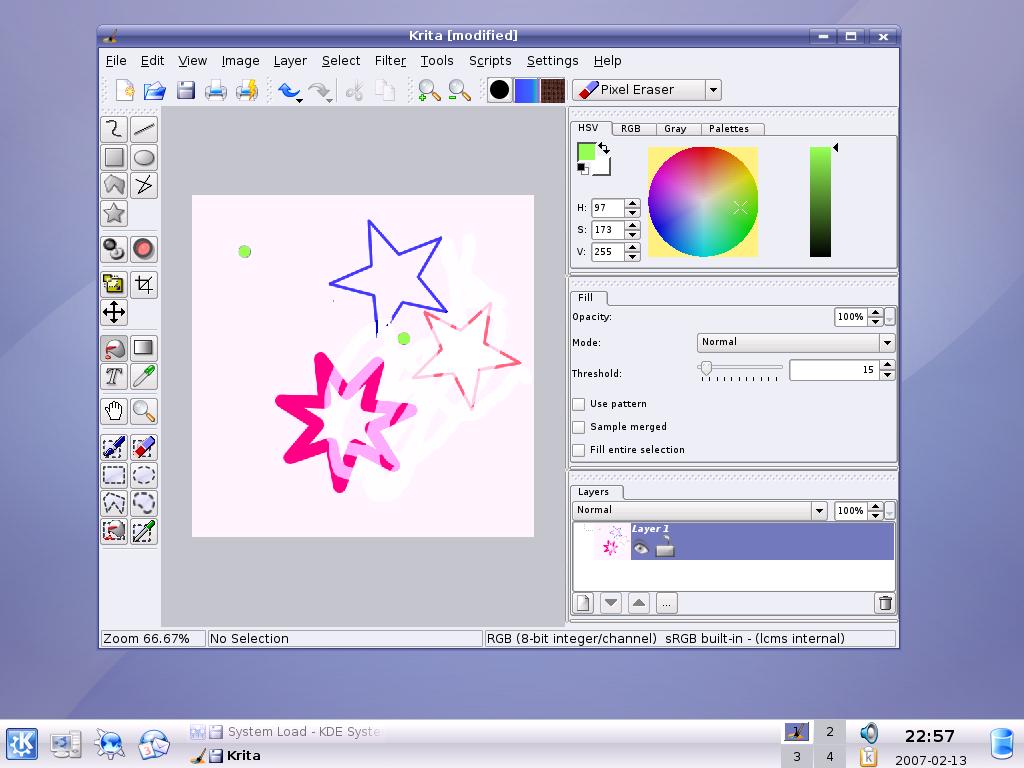
Task: Open Fill opacity slider popup arrow
Action: tap(890, 317)
